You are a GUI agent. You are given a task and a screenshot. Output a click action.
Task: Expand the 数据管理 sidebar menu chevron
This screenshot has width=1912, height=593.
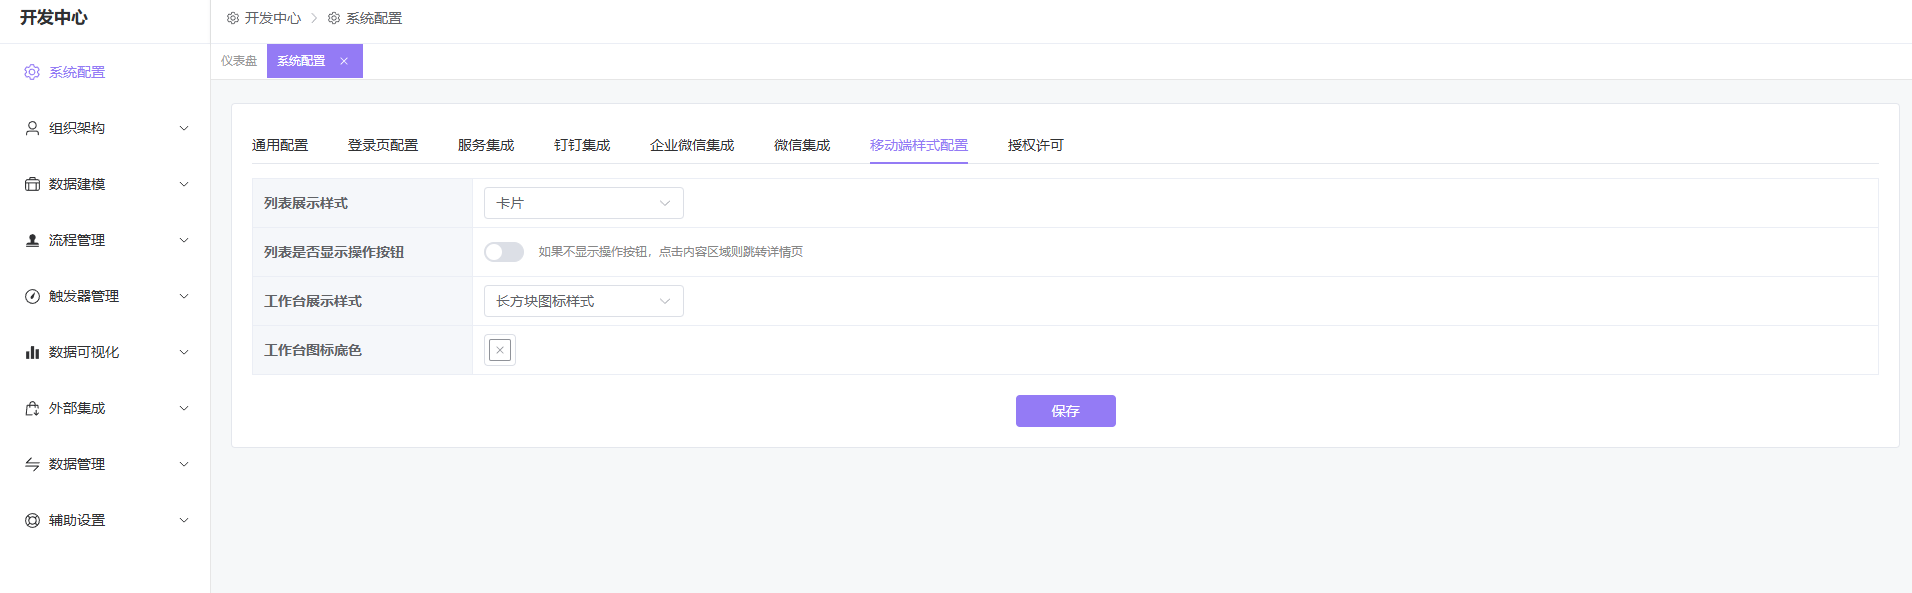click(183, 464)
